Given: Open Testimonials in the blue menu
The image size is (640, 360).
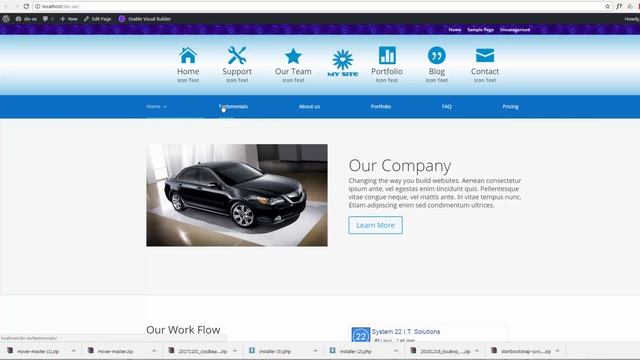Looking at the screenshot, I should [x=233, y=107].
